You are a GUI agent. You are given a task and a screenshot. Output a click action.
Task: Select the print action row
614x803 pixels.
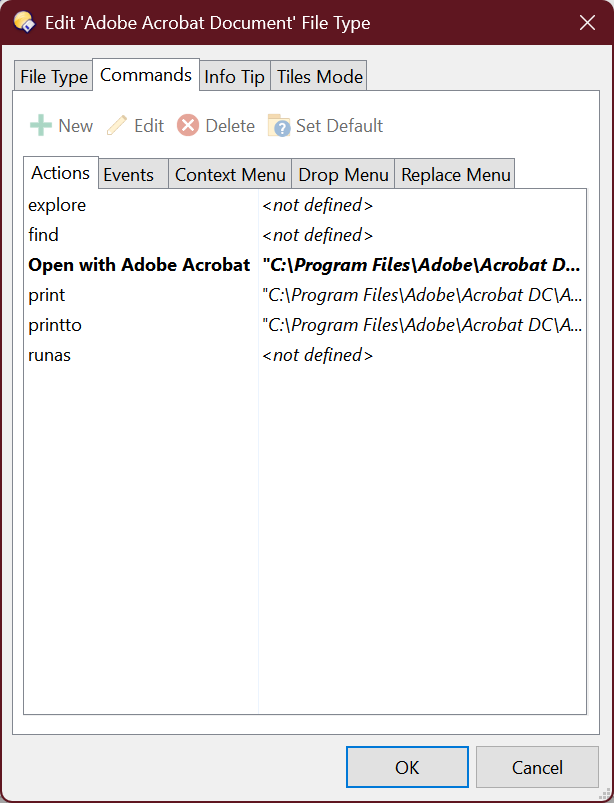tap(305, 295)
